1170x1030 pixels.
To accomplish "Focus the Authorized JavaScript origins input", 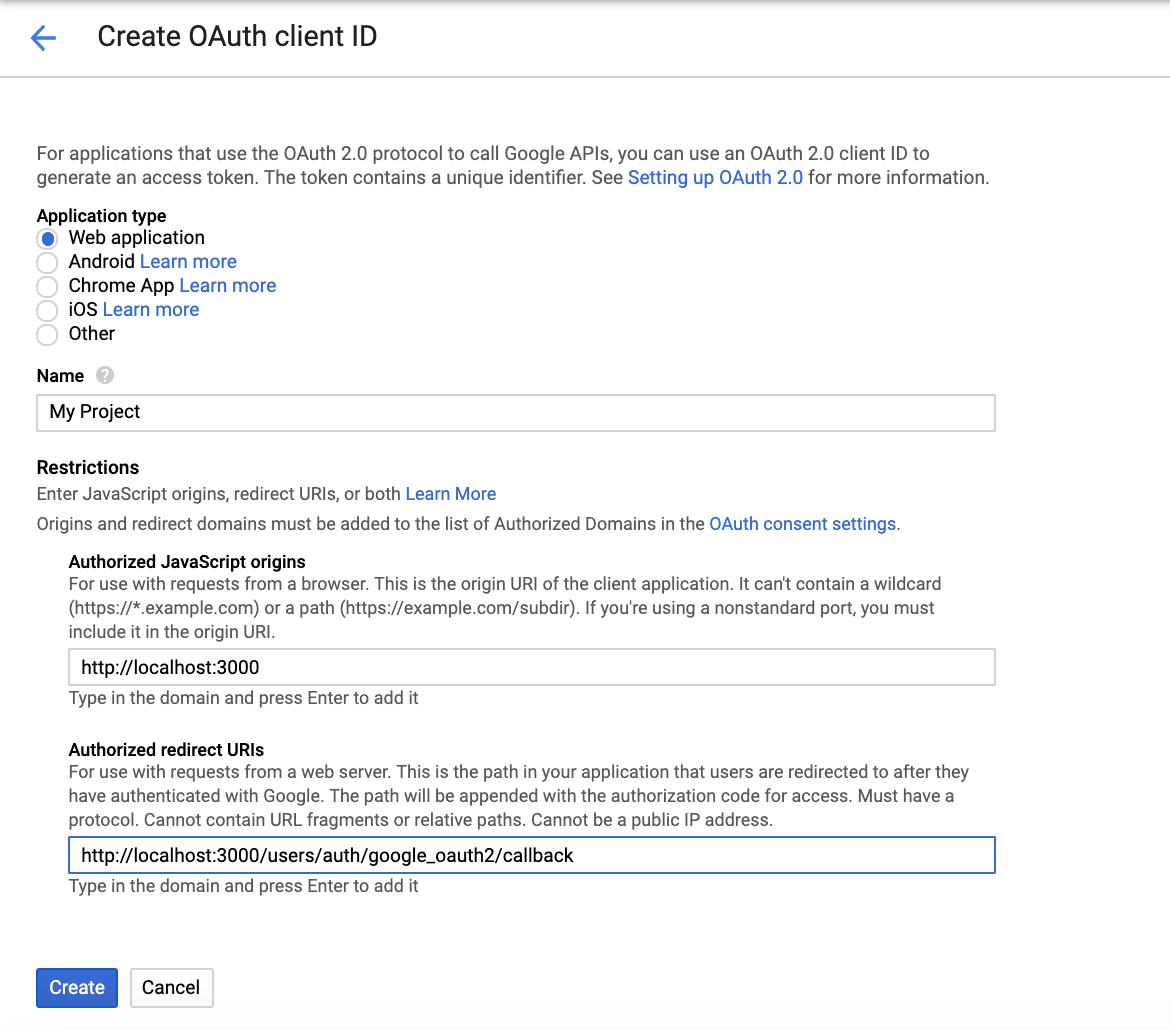I will coord(531,667).
